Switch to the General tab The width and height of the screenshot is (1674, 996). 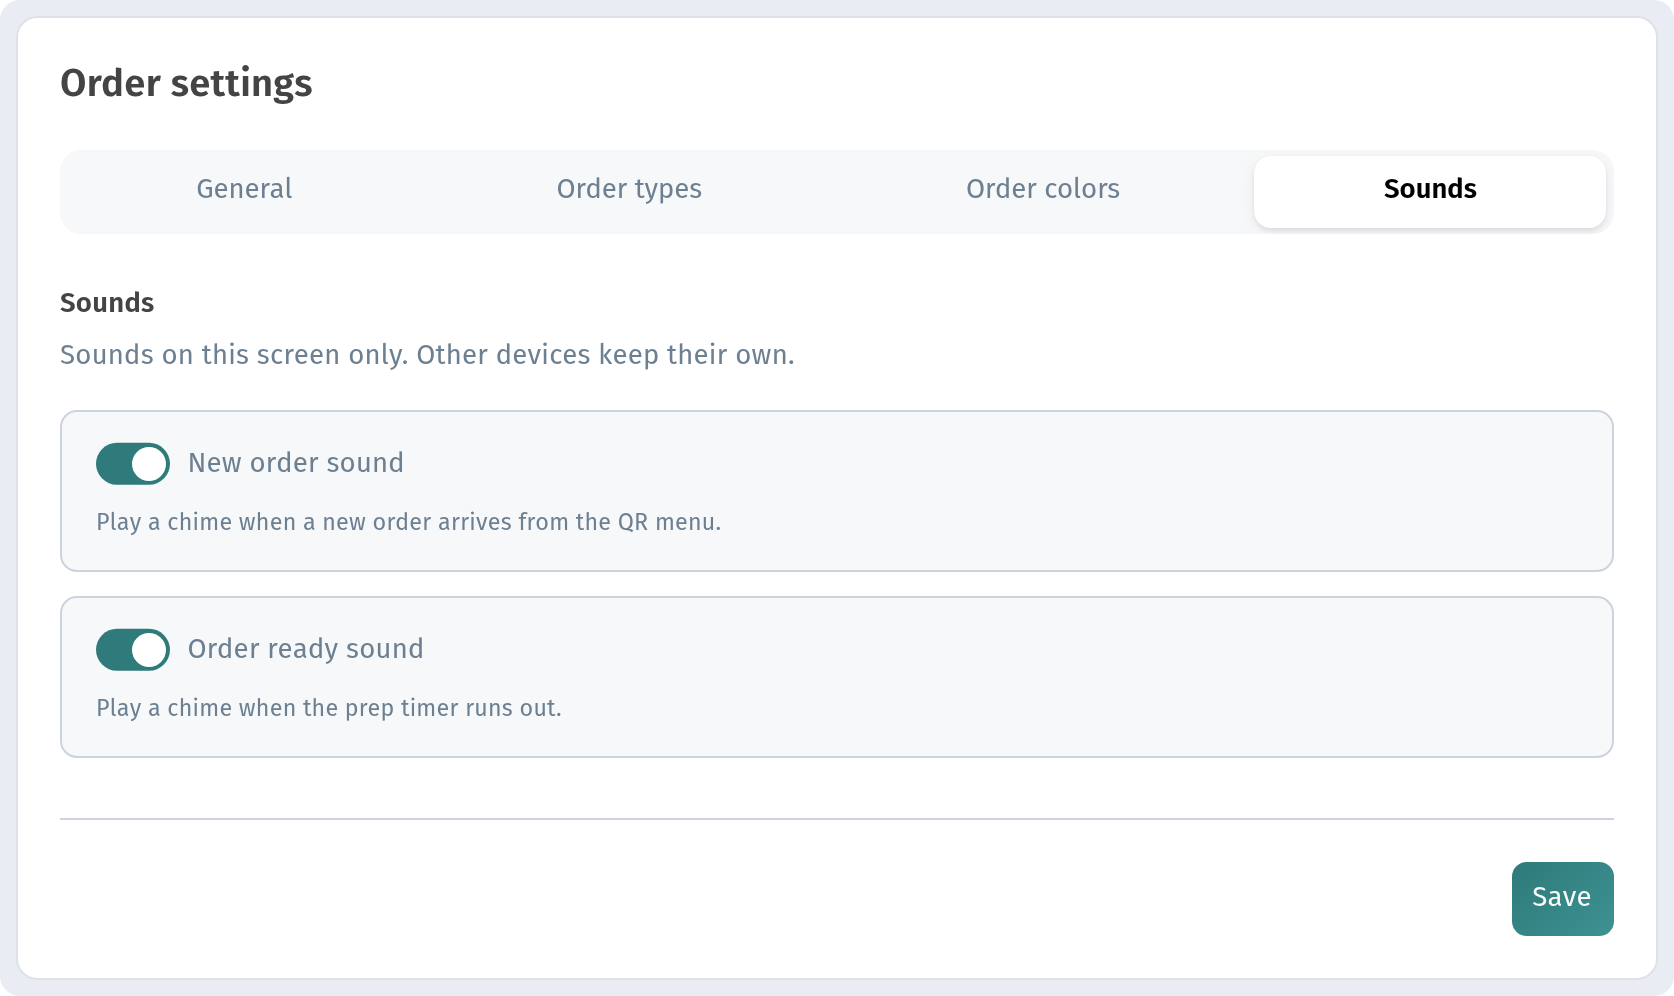(x=244, y=190)
